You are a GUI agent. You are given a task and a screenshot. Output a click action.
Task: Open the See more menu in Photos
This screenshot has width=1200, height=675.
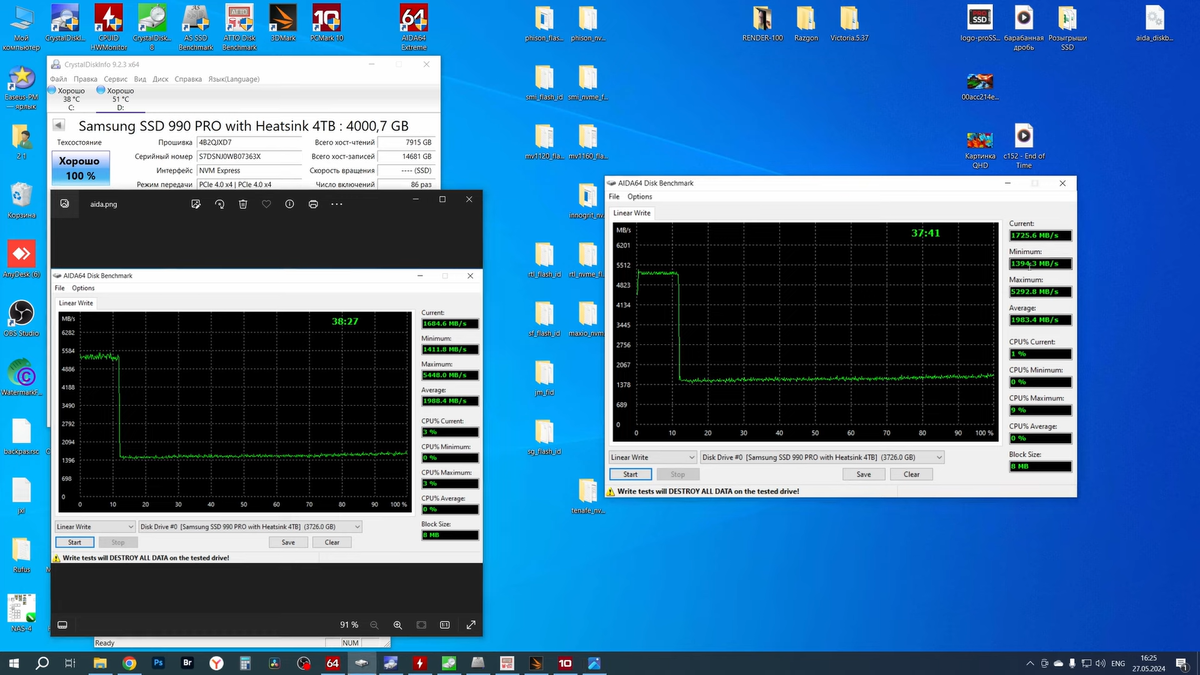pos(337,203)
